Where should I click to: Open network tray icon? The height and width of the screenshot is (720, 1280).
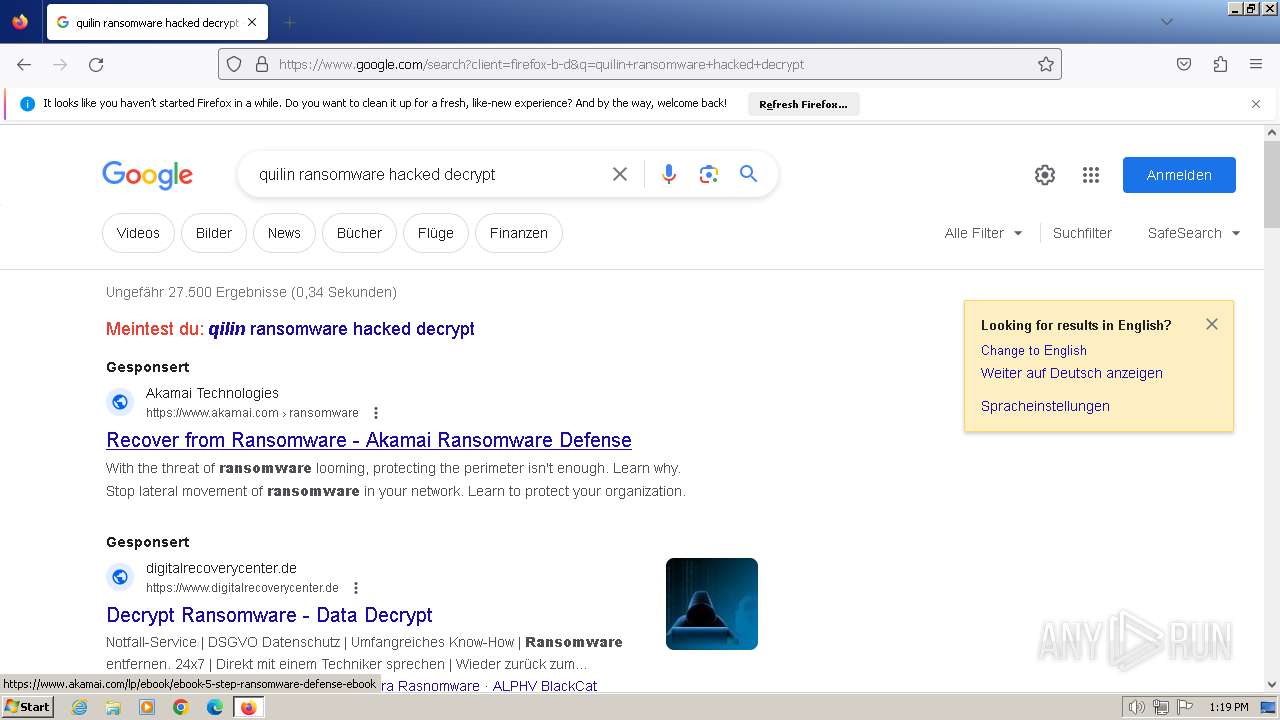pos(1161,707)
